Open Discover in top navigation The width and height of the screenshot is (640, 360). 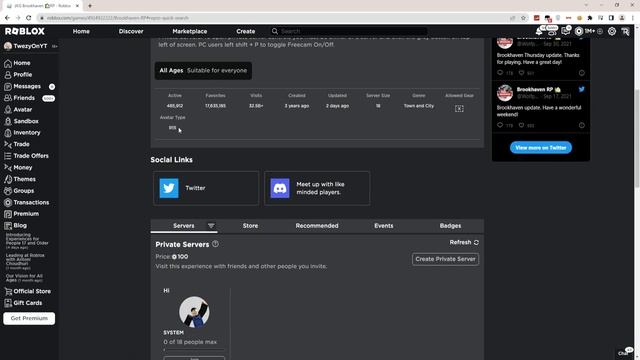[x=131, y=31]
